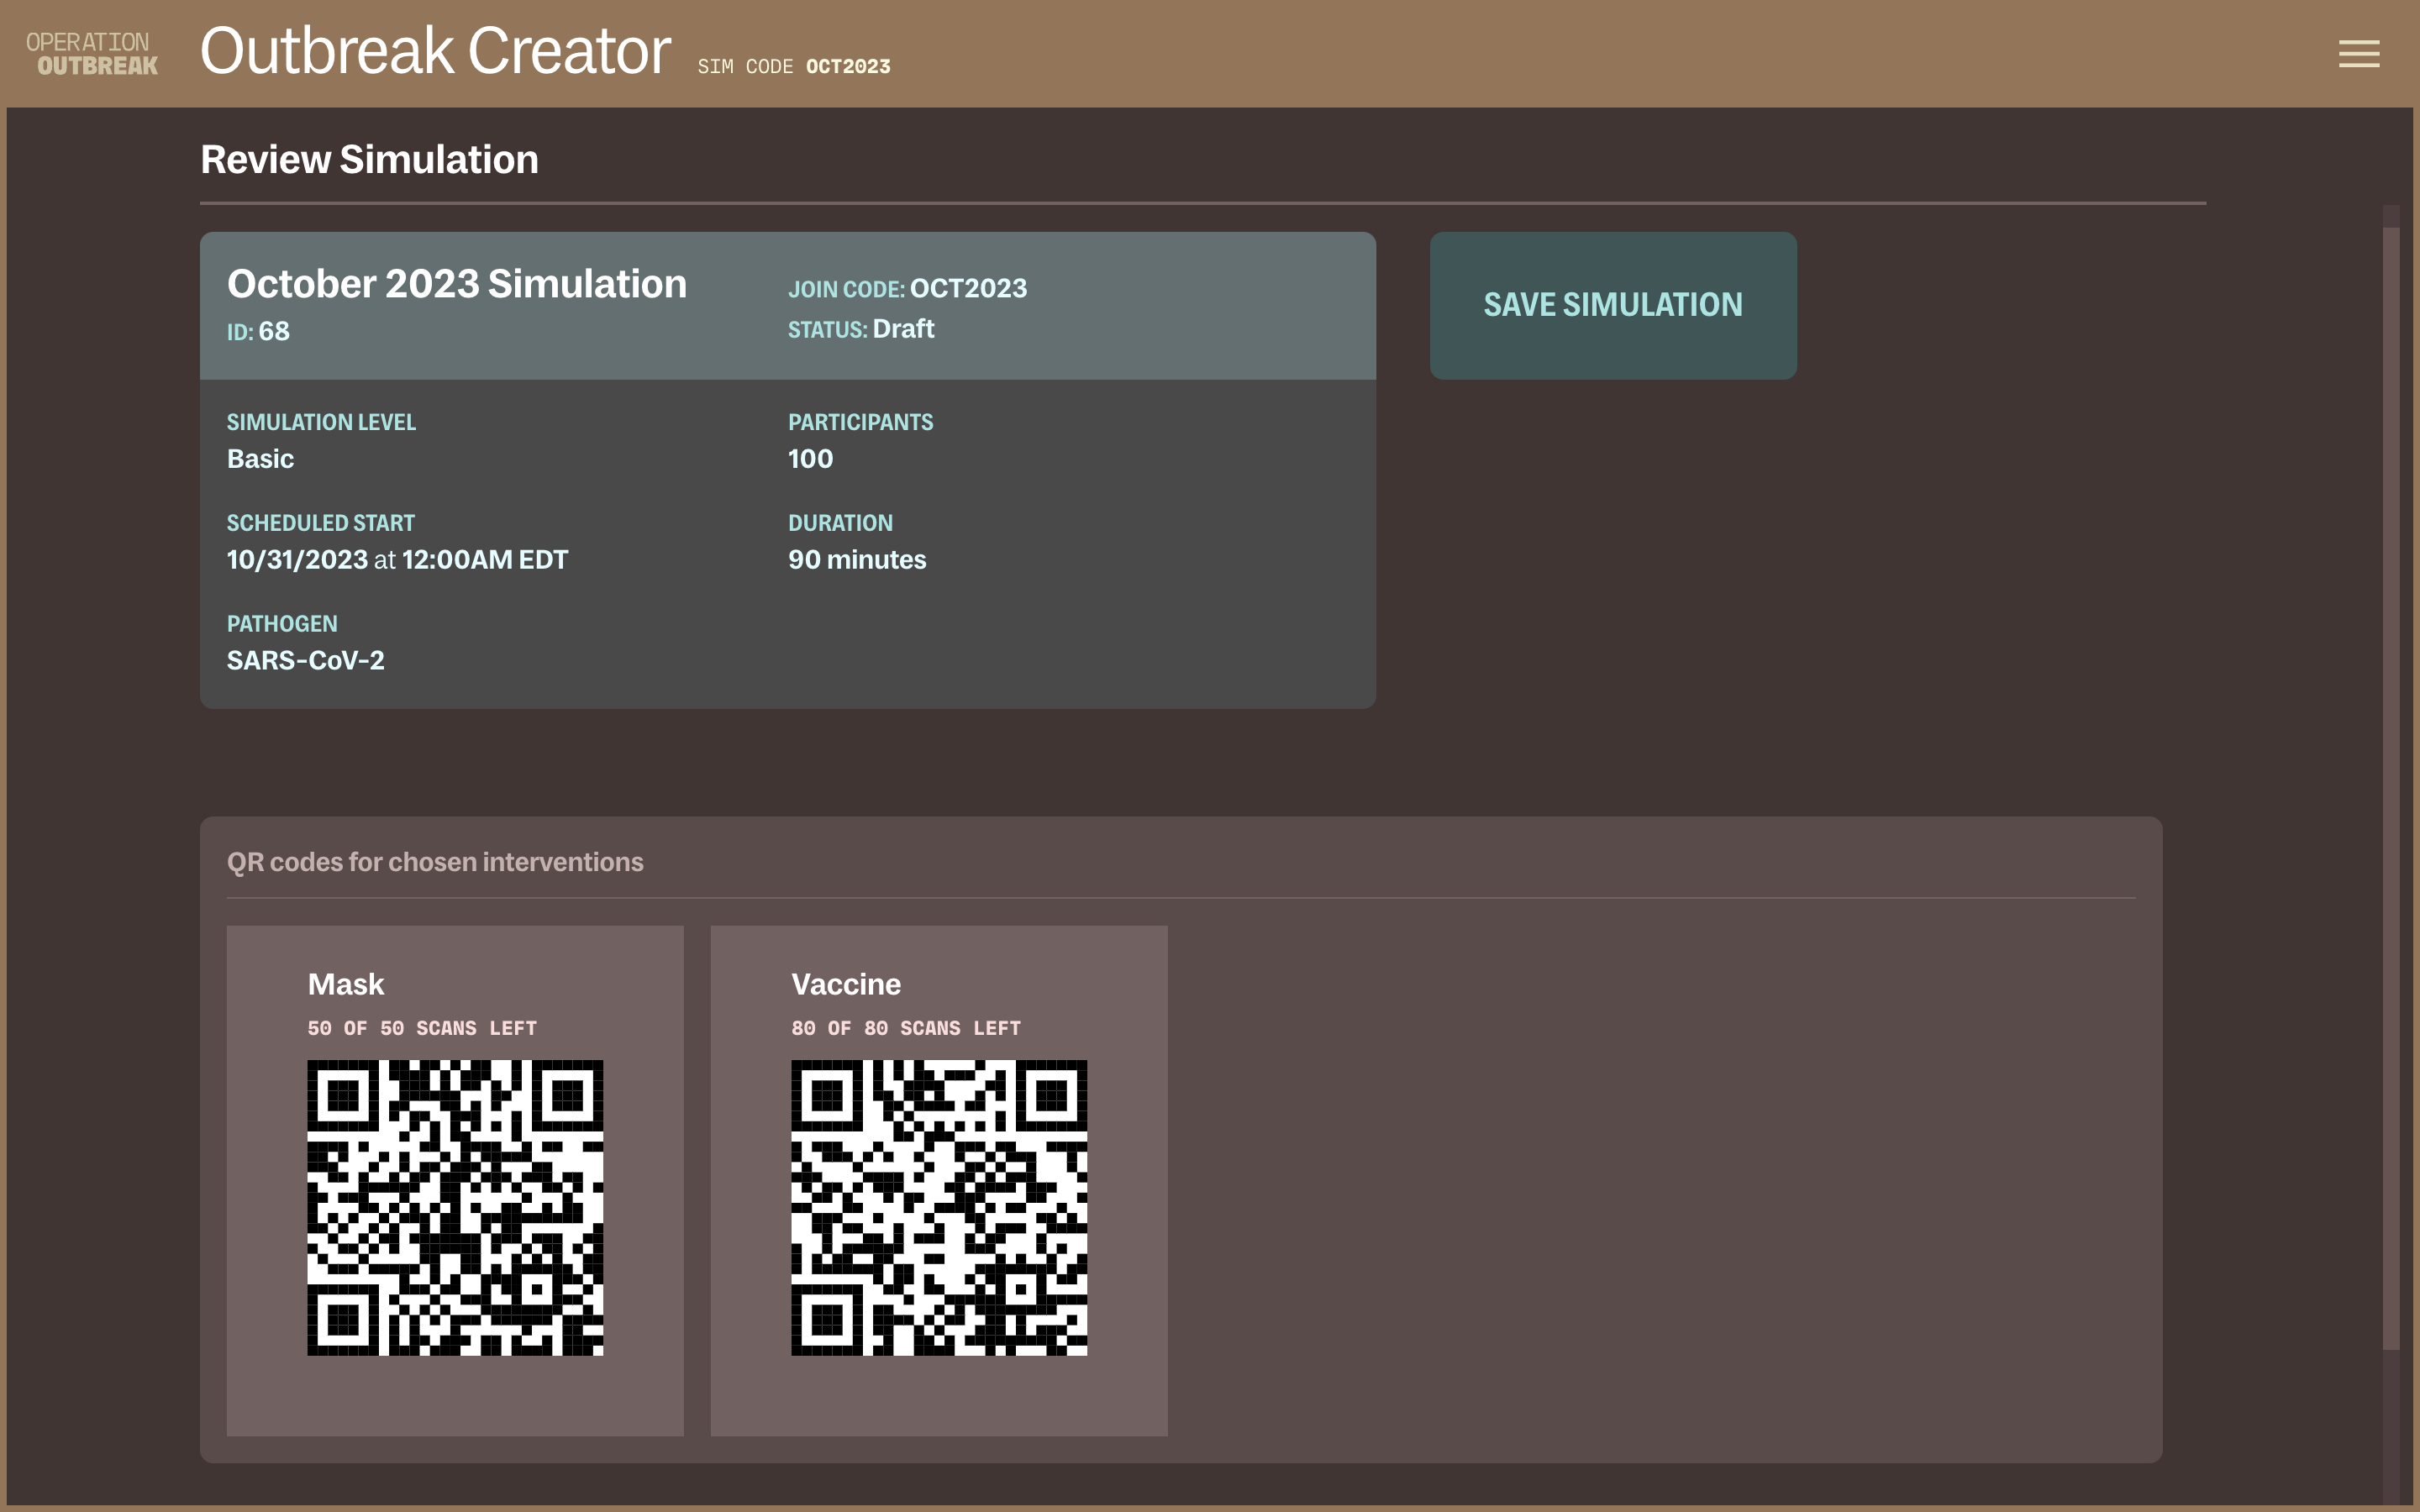Select the 10/31/2023 start date text
Screen dimensions: 2420x1512
[x=297, y=560]
